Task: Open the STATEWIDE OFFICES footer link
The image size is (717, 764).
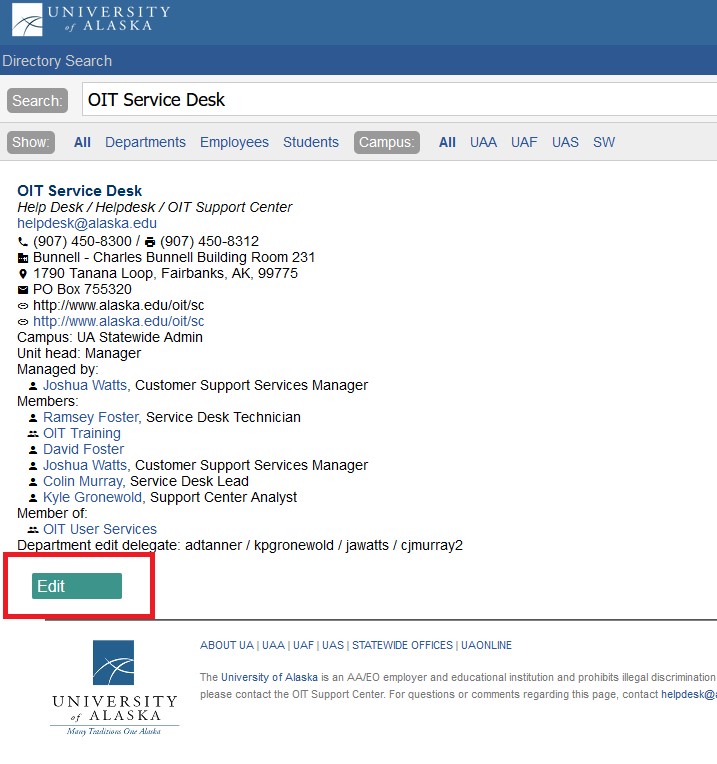Action: pos(402,646)
